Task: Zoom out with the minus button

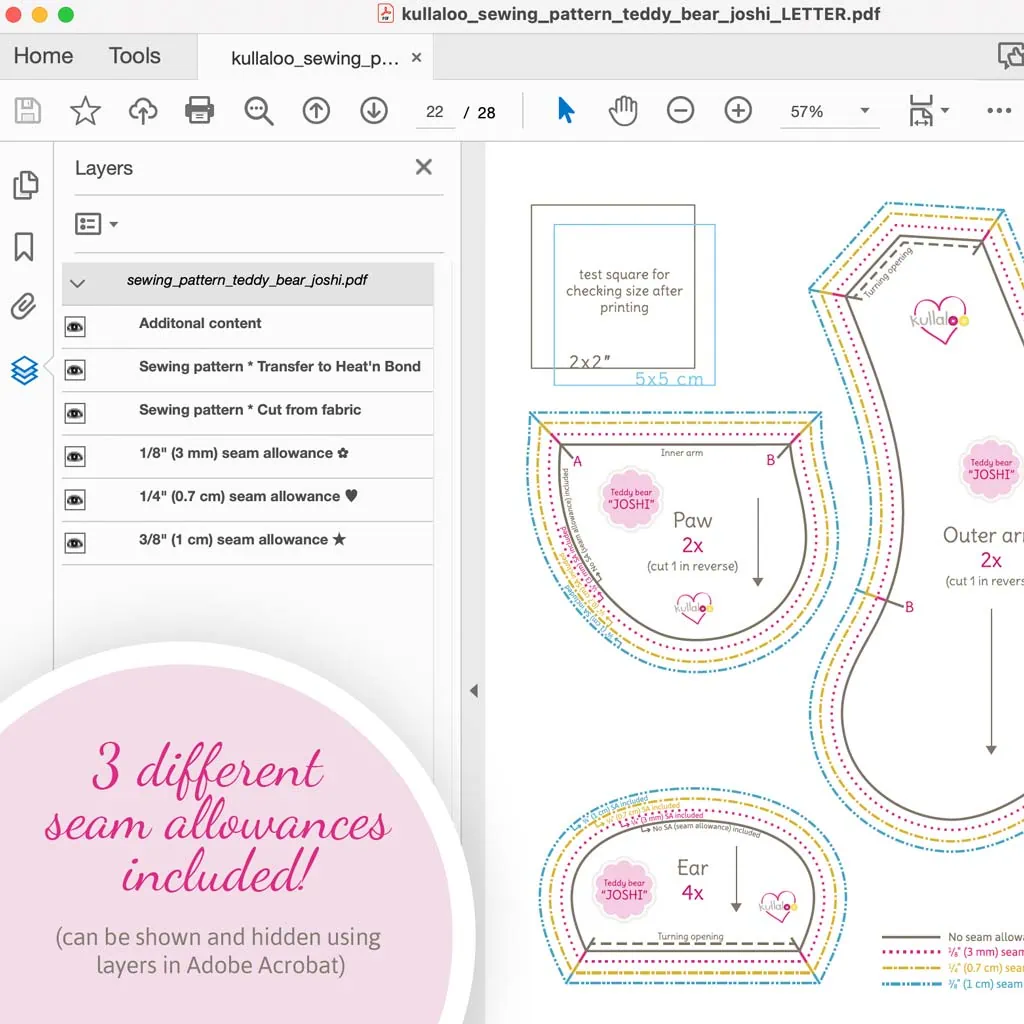Action: tap(680, 110)
